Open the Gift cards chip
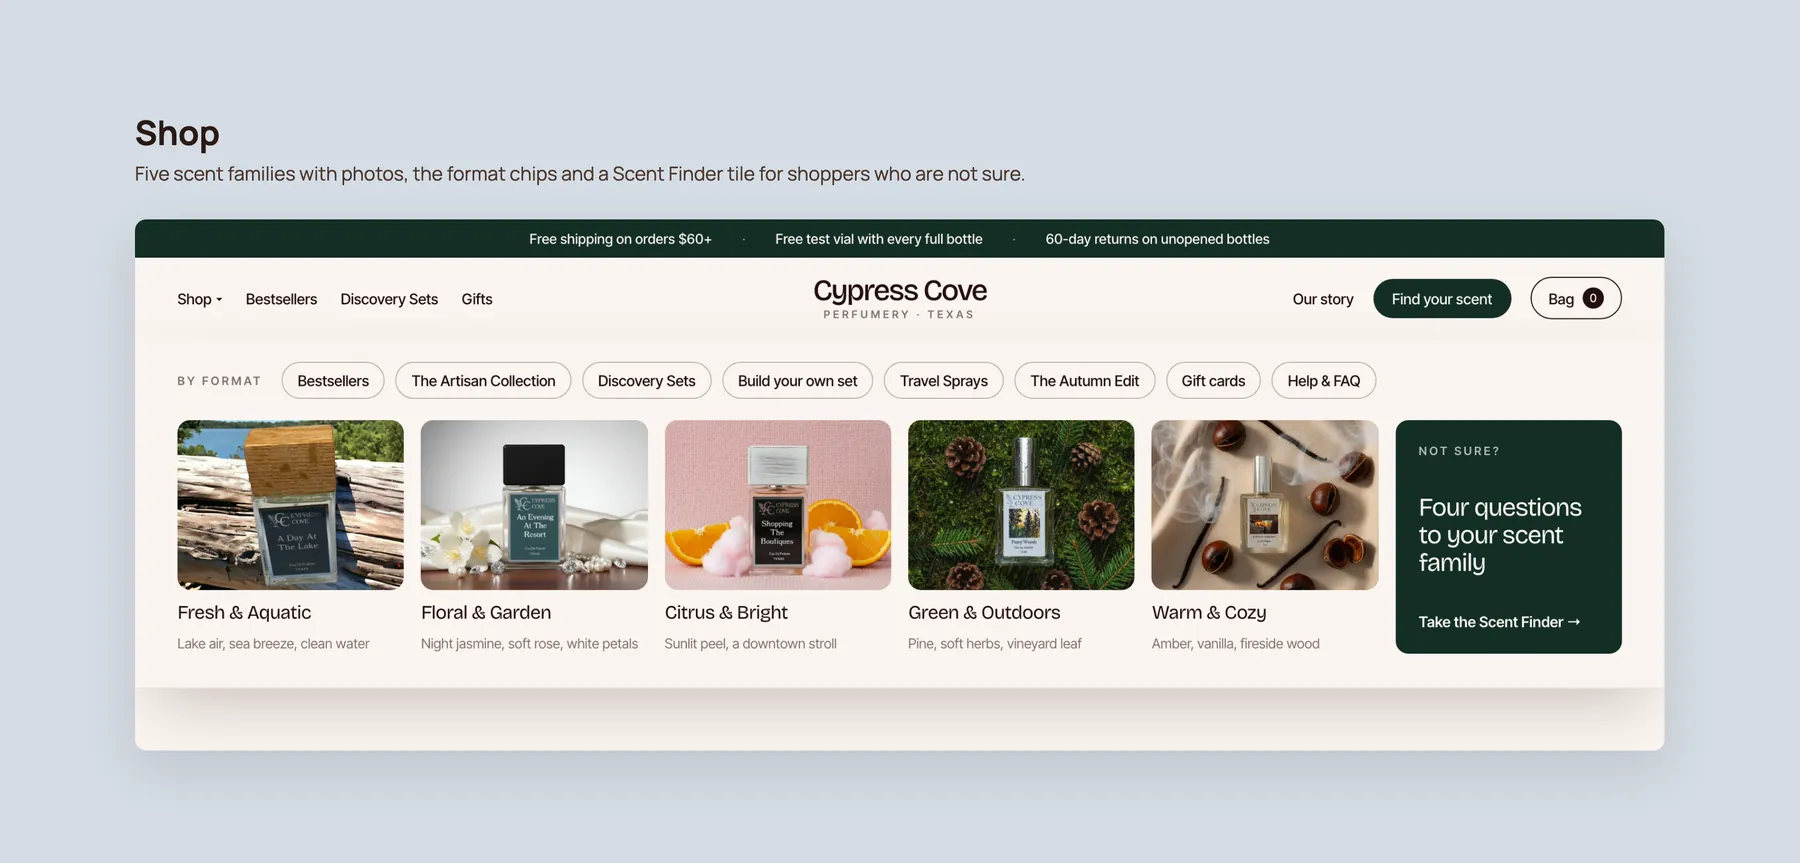 [x=1213, y=381]
